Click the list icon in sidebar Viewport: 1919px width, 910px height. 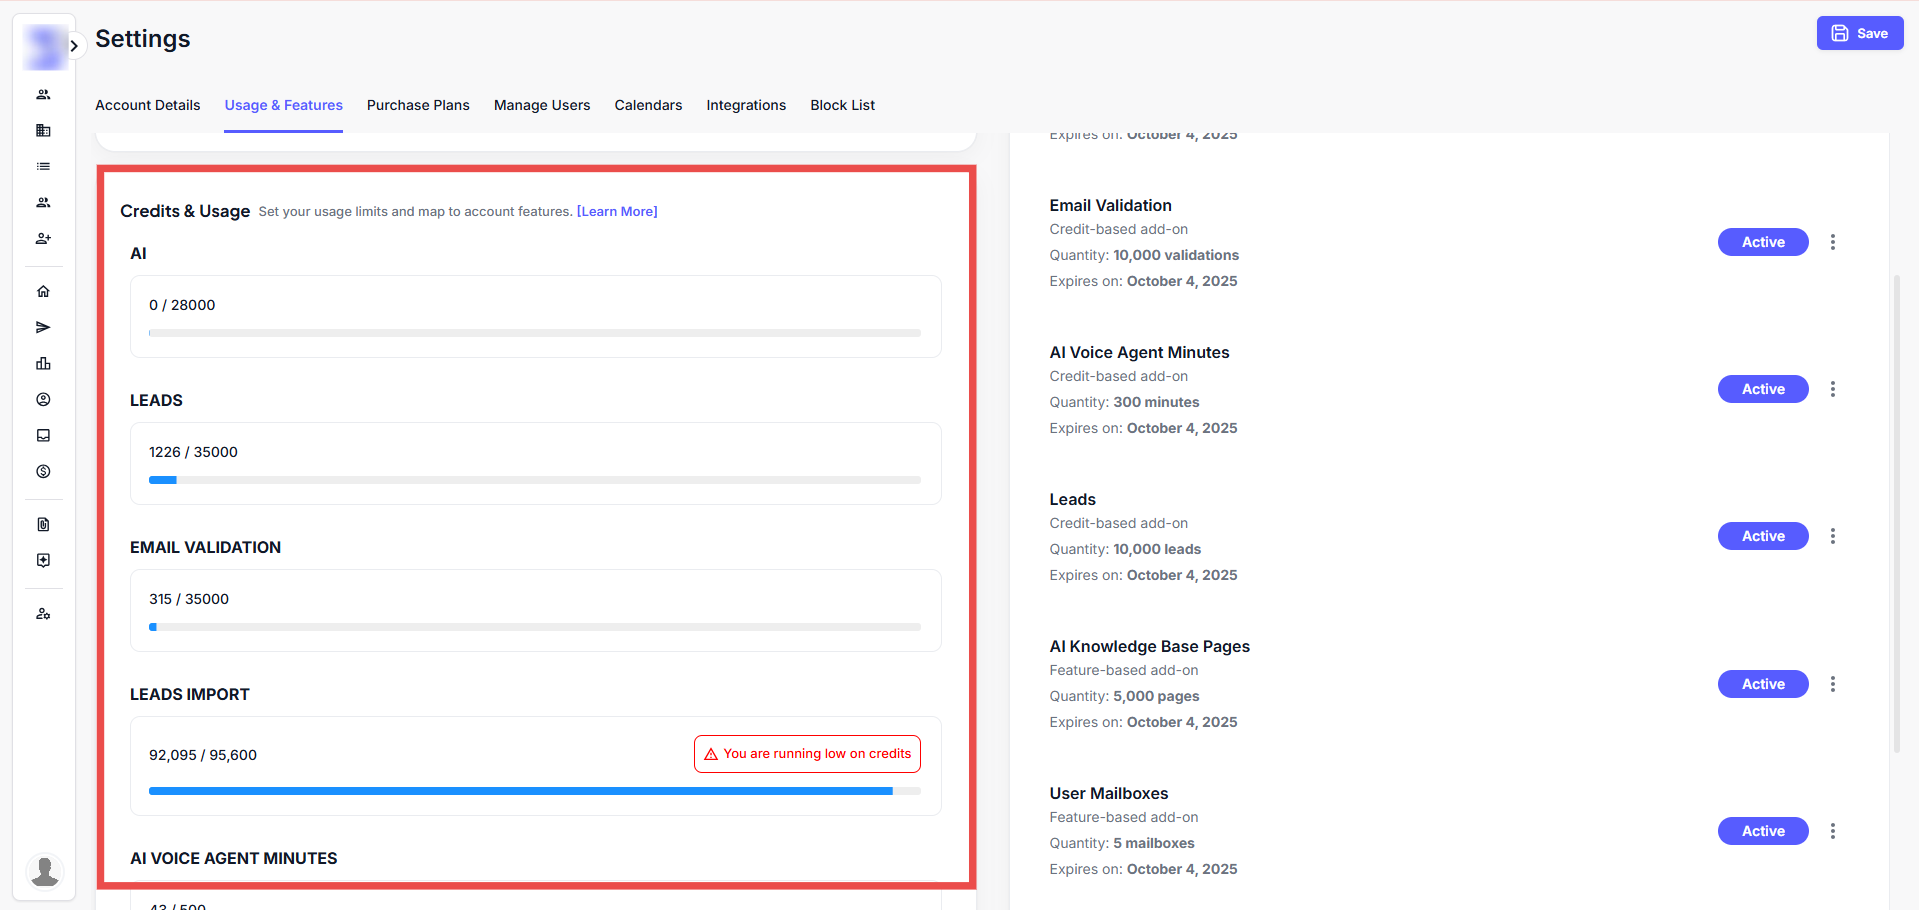click(x=43, y=166)
